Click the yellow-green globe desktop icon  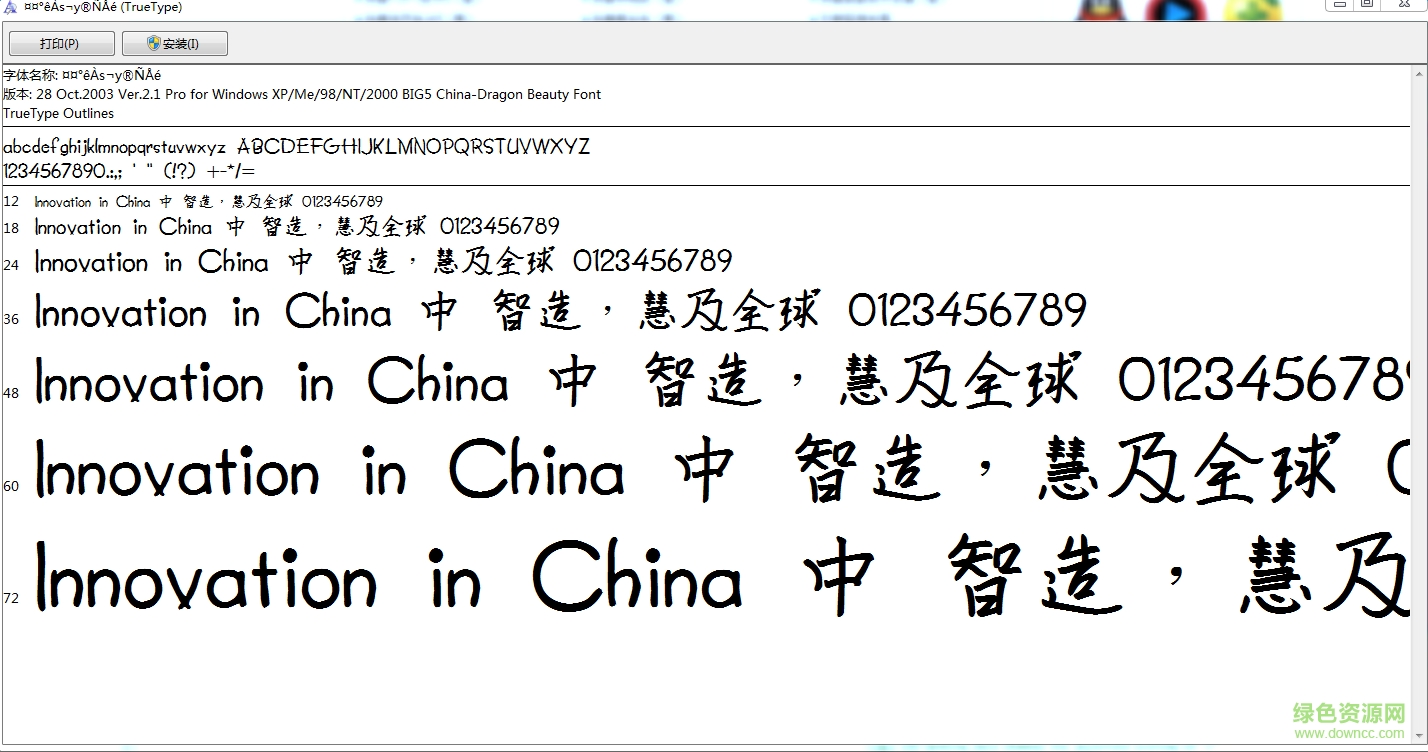(1251, 12)
